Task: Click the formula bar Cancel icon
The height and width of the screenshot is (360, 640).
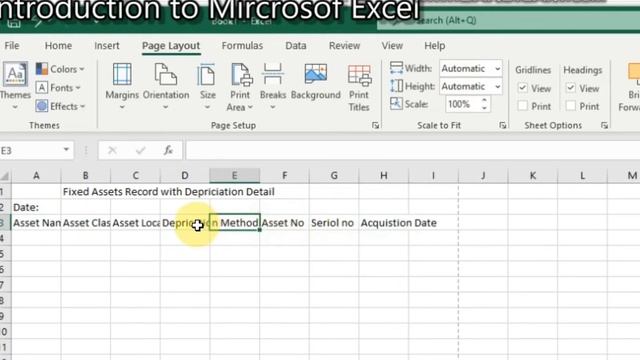Action: 112,151
